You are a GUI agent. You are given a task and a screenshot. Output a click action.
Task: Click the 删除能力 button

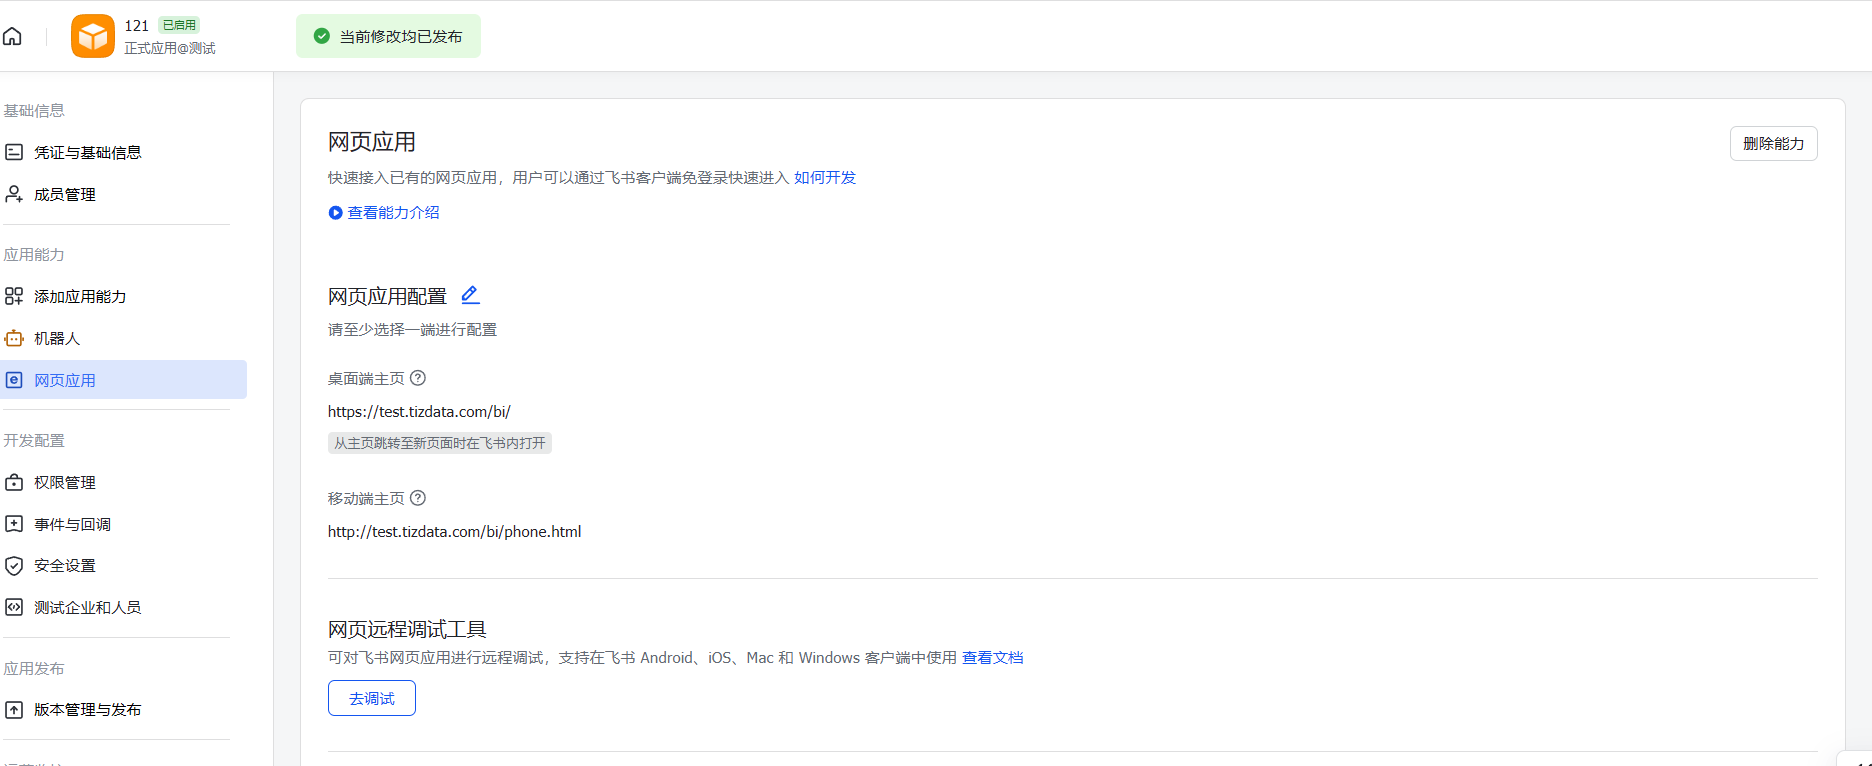1773,143
